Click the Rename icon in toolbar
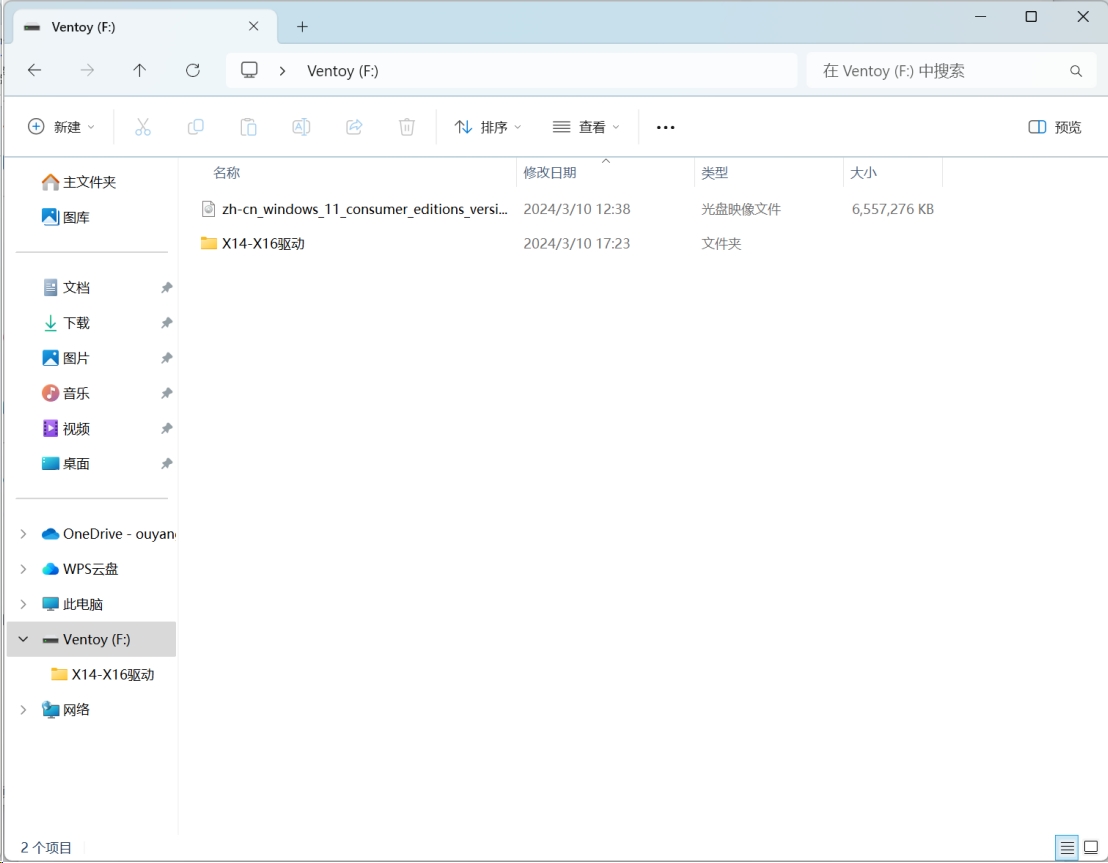 (301, 127)
